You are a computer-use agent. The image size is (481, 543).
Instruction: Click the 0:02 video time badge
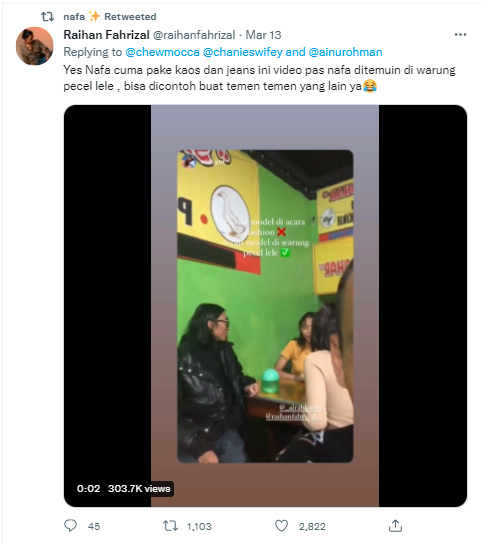tap(88, 489)
